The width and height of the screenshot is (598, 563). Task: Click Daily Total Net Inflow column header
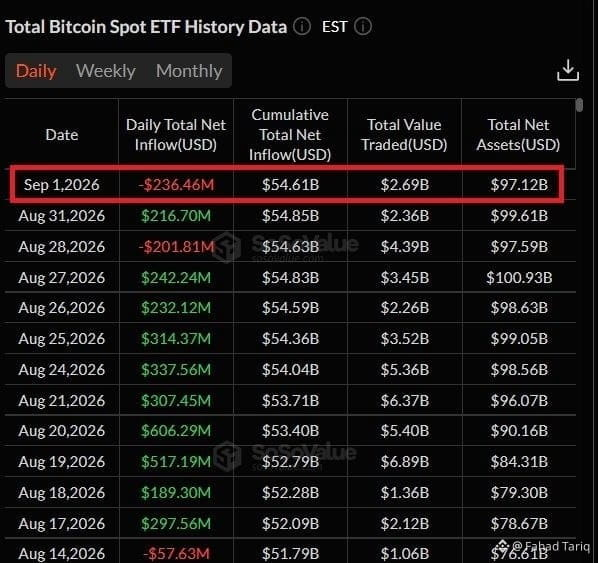coord(176,135)
